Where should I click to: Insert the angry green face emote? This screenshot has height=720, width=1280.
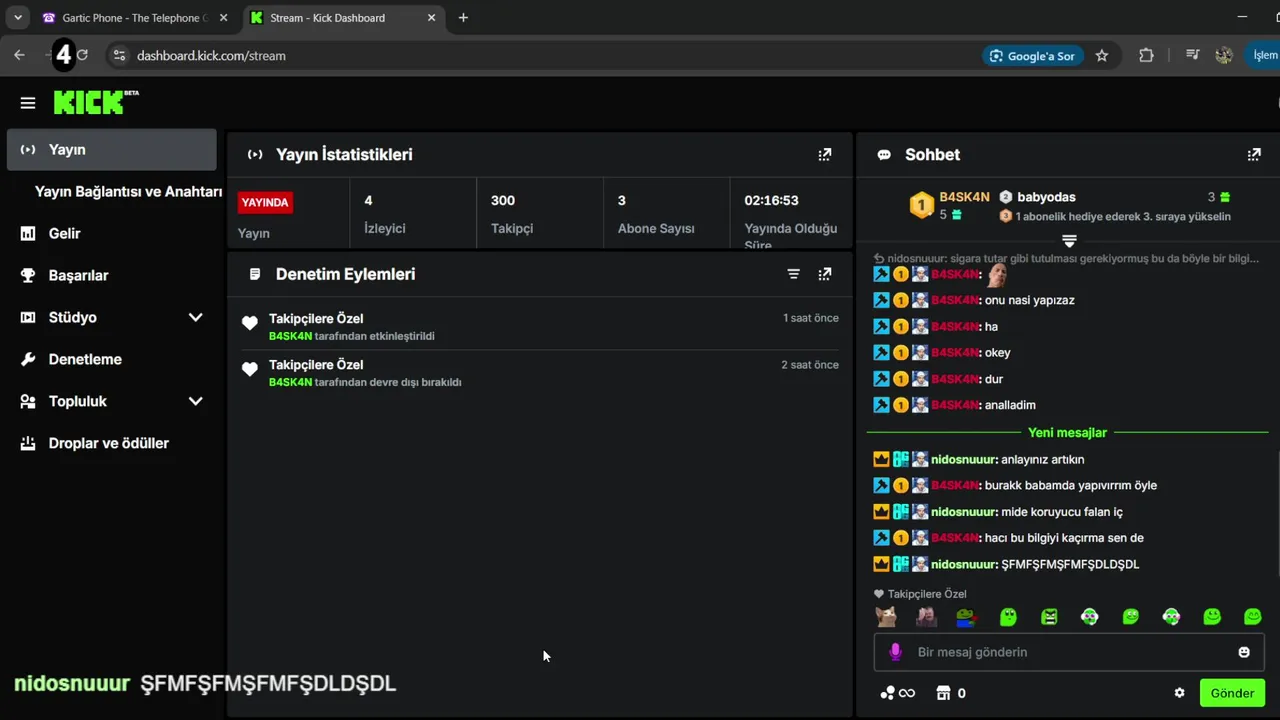pos(1049,617)
